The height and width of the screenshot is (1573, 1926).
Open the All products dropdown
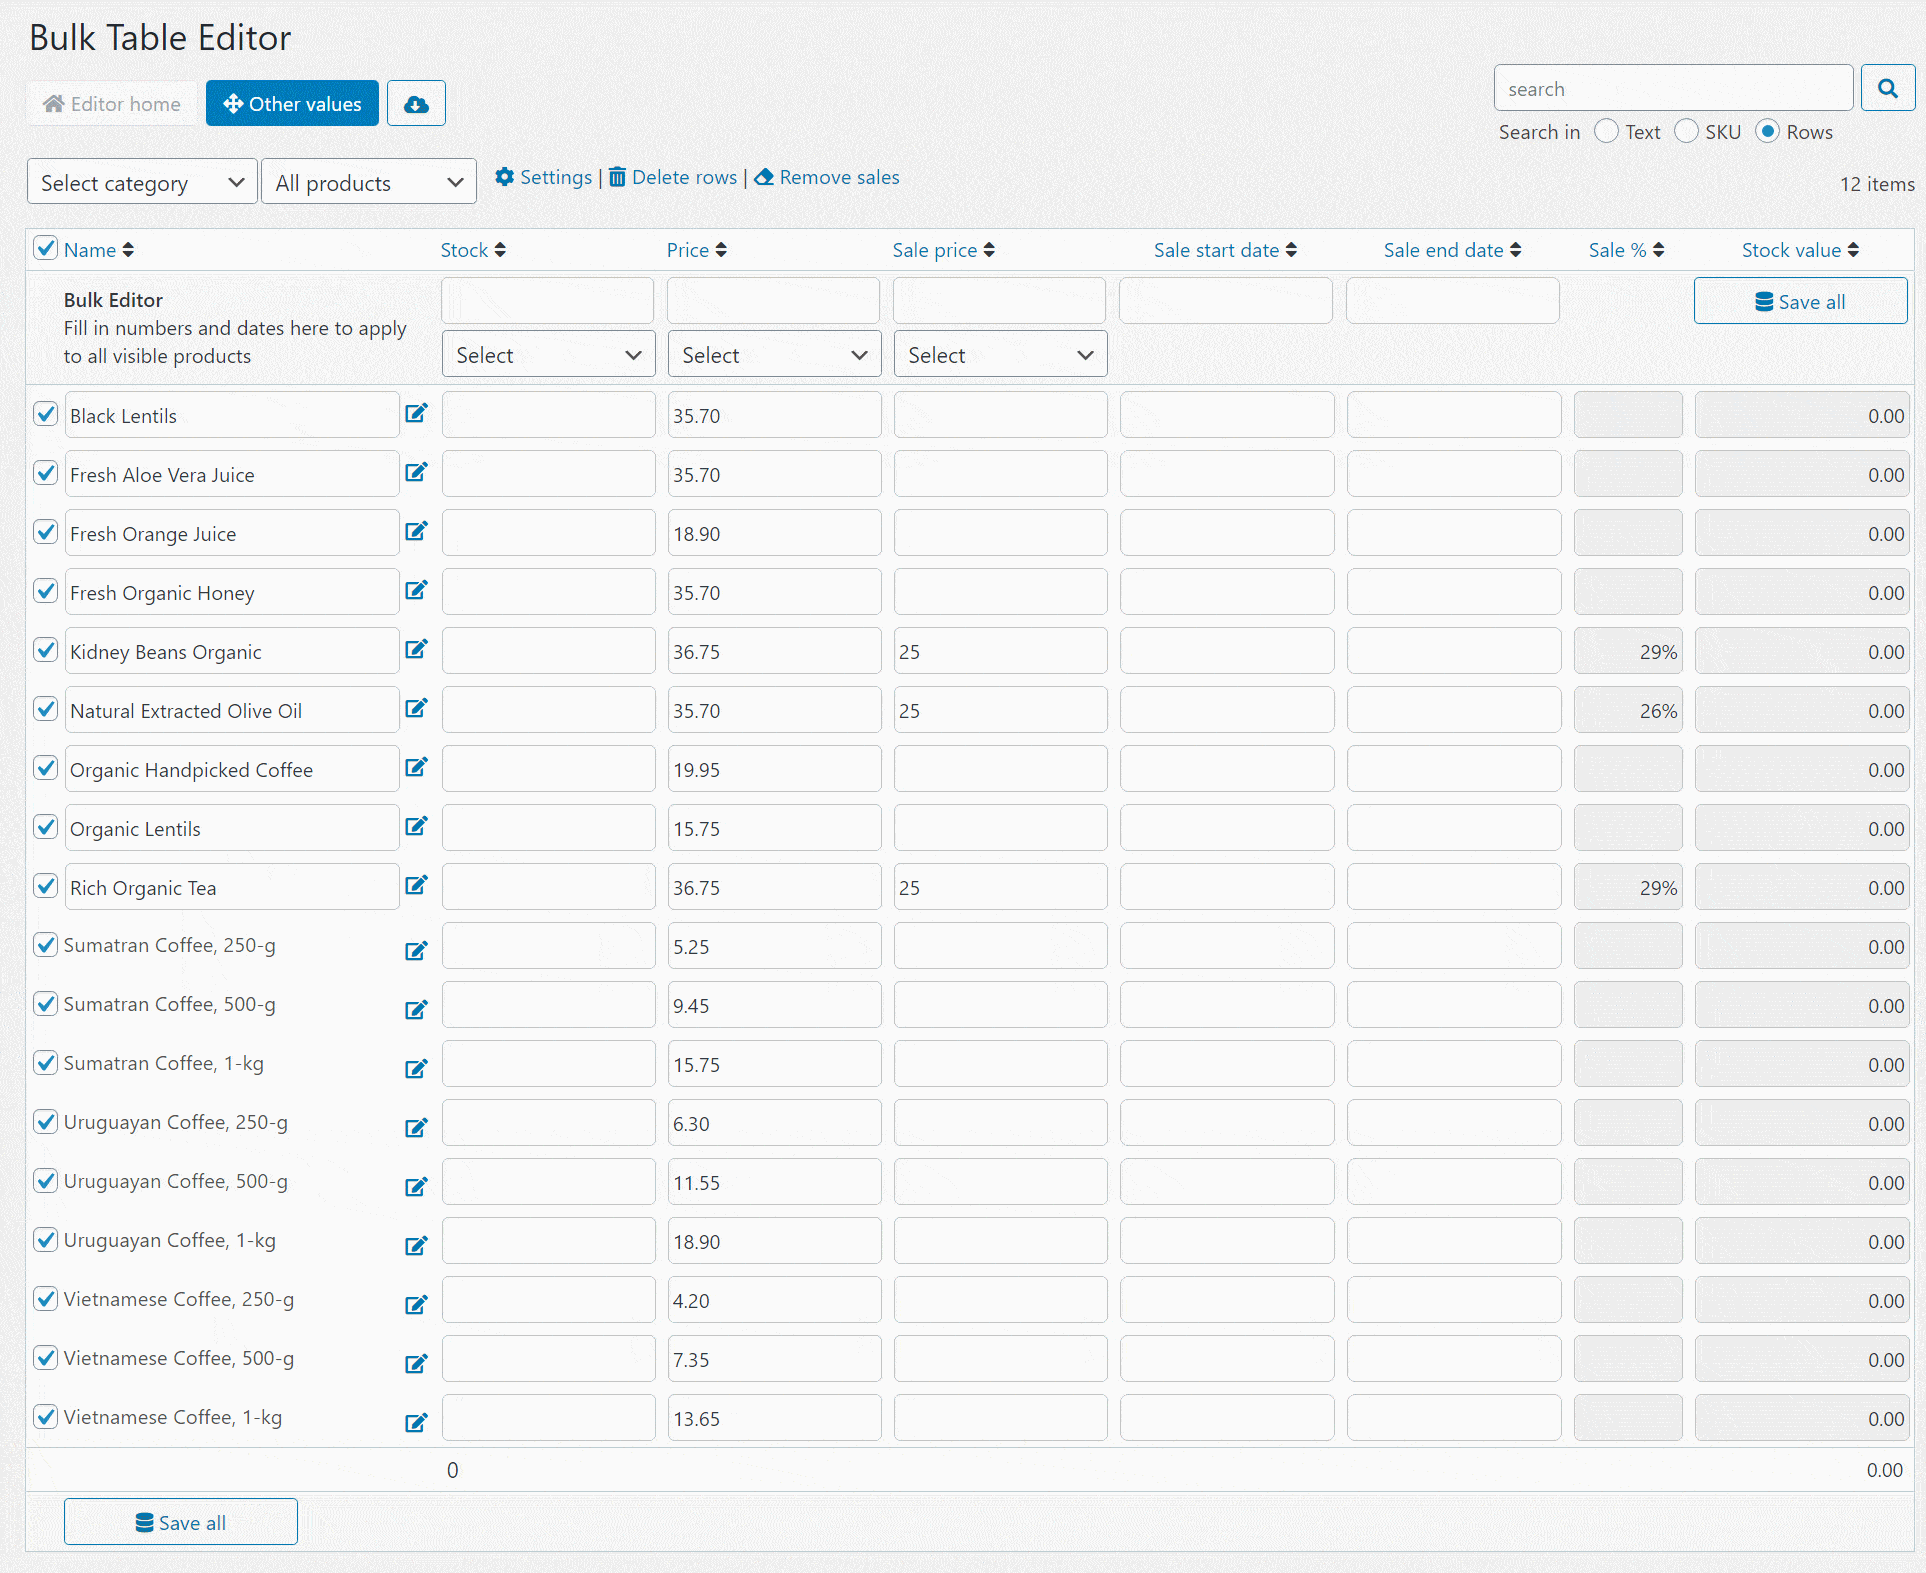[368, 181]
